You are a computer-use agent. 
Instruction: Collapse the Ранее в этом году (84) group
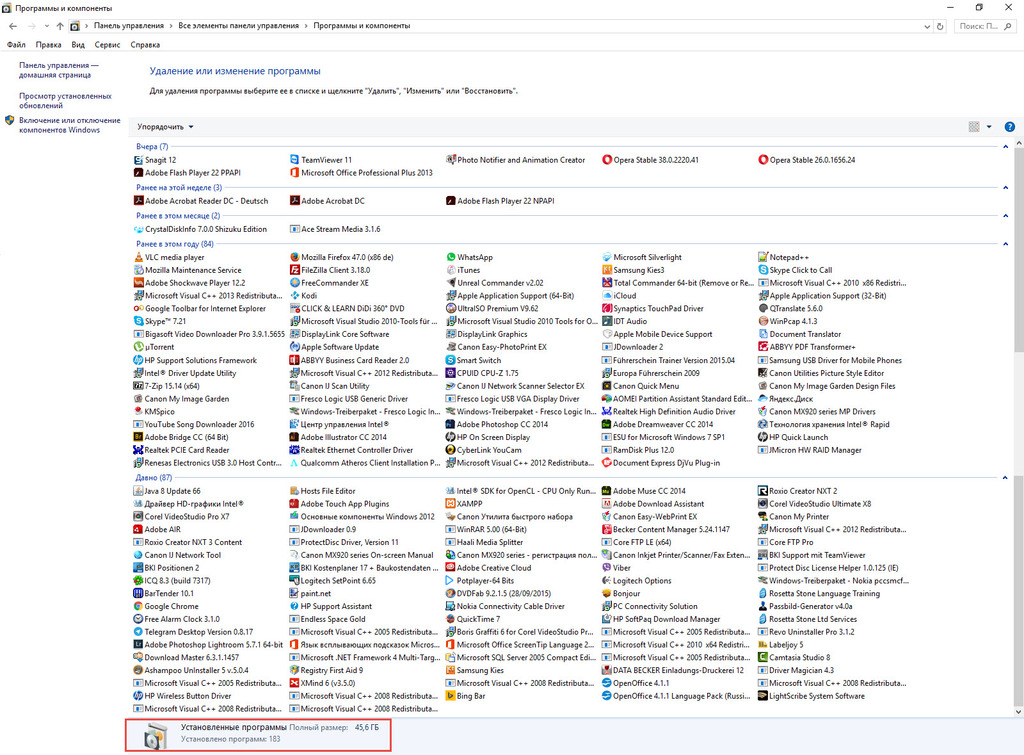coord(1005,244)
